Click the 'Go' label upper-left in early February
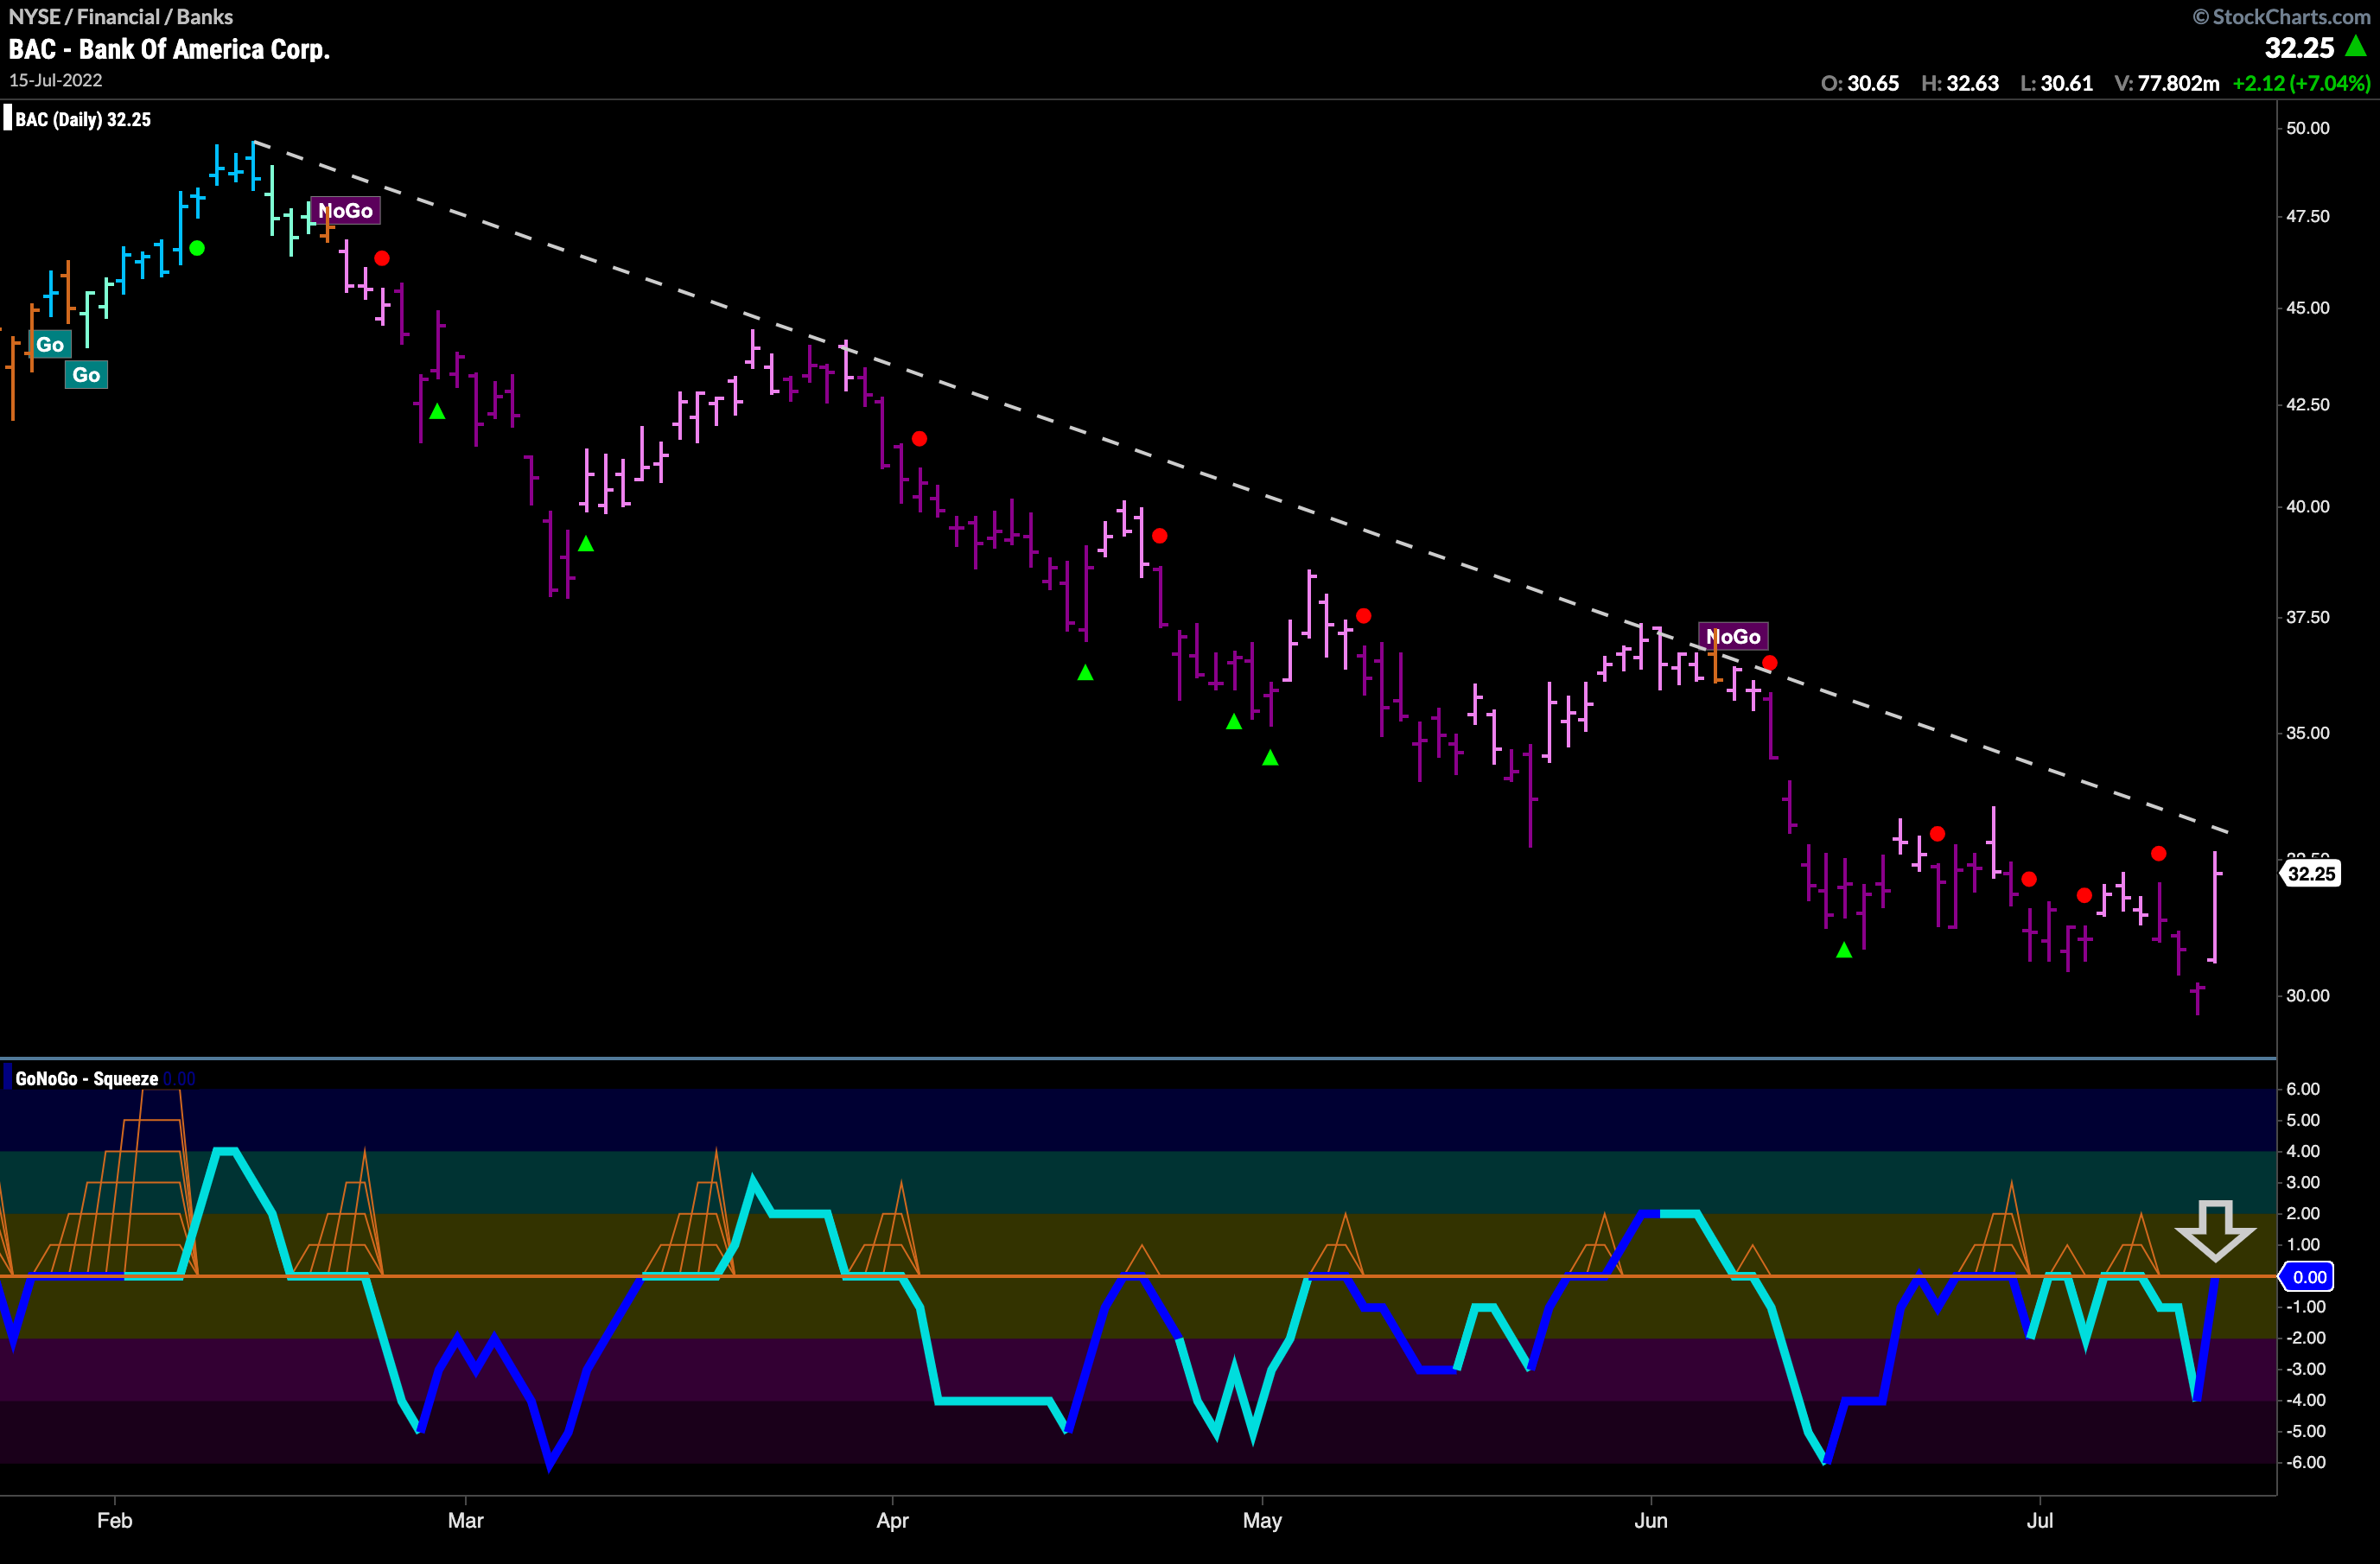 50,345
